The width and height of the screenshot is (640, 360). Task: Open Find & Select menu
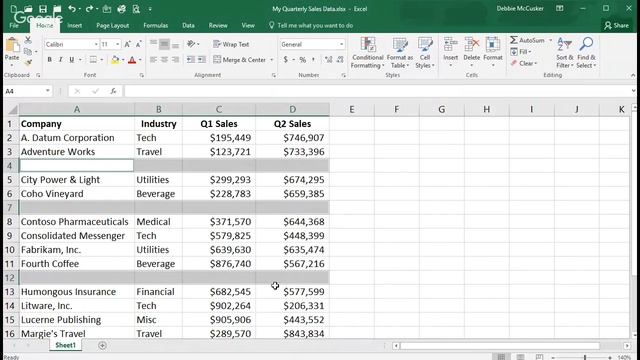pyautogui.click(x=586, y=53)
